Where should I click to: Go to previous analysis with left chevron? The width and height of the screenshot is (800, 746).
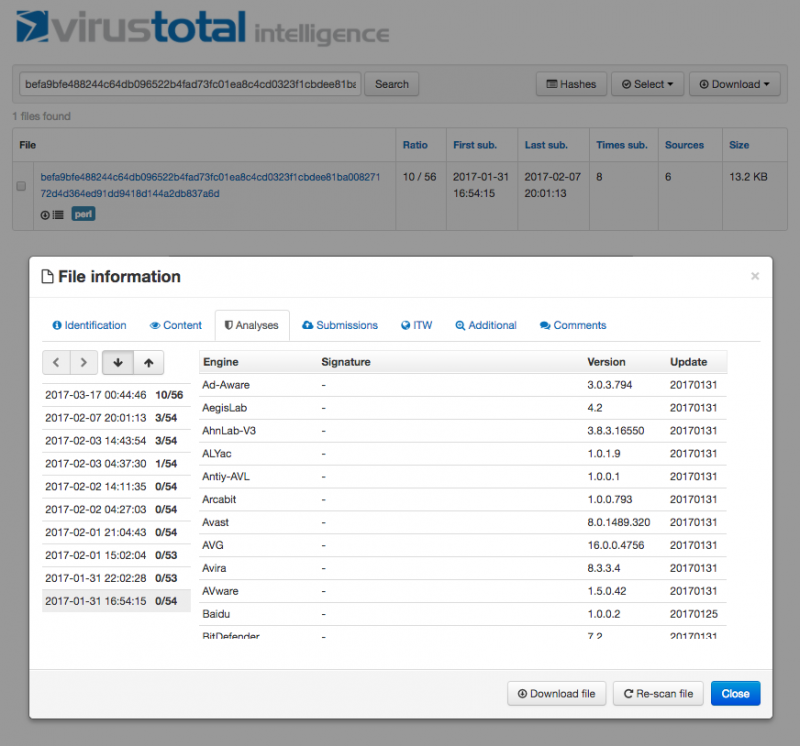(56, 362)
